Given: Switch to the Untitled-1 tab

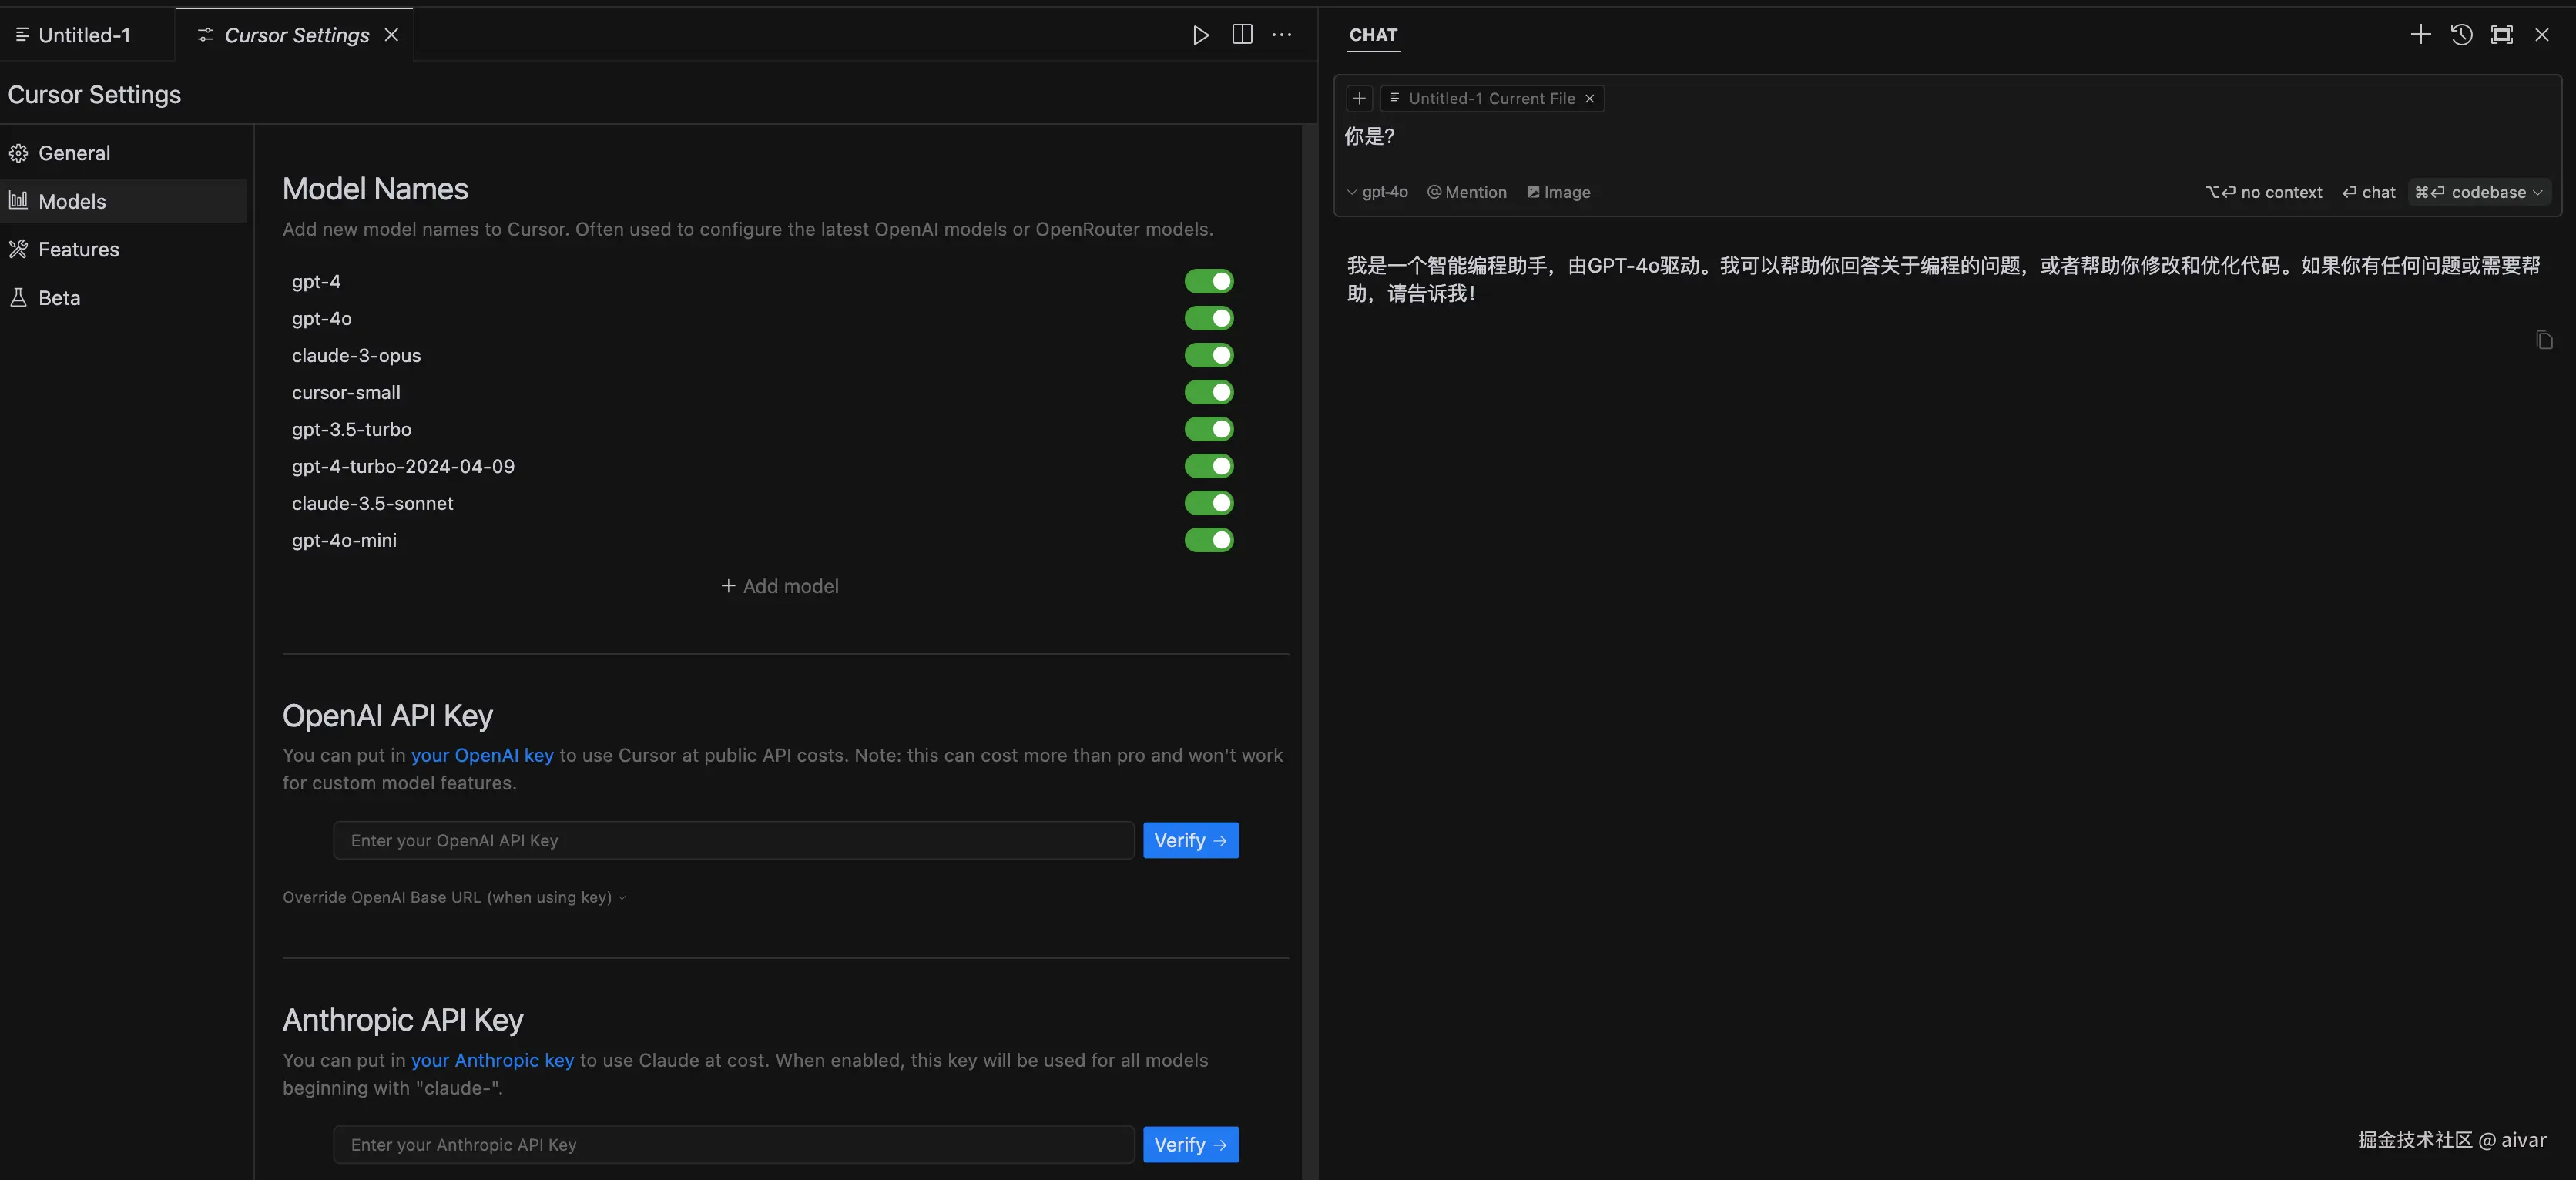Looking at the screenshot, I should click(x=74, y=35).
